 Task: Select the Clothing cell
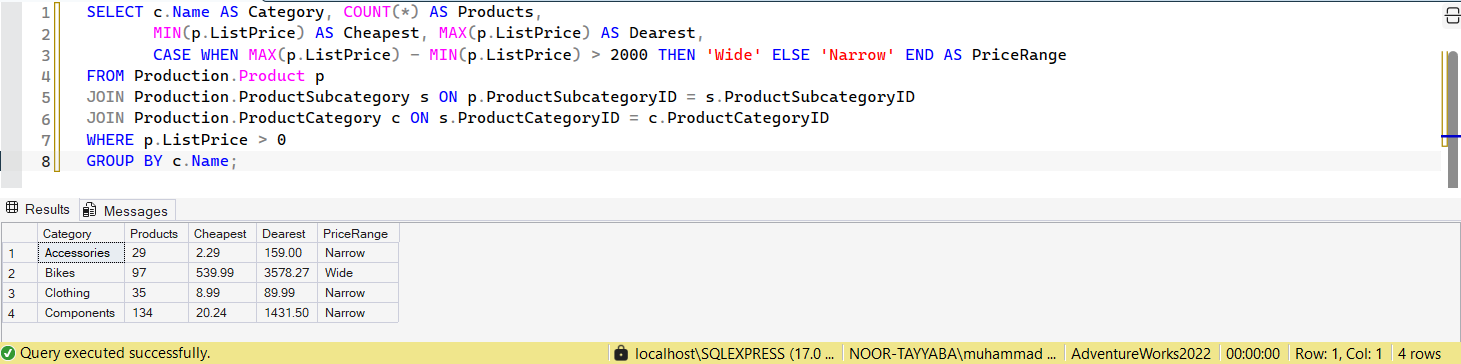click(82, 293)
